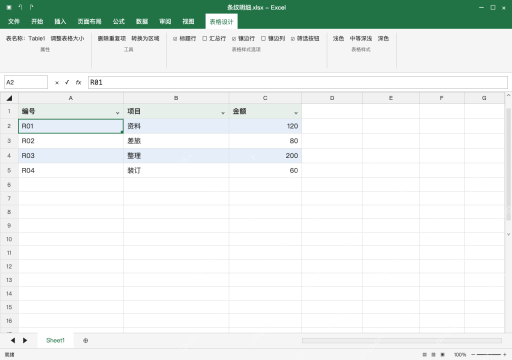The height and width of the screenshot is (360, 512).
Task: Go to previous sheet with left arrow
Action: point(13,340)
